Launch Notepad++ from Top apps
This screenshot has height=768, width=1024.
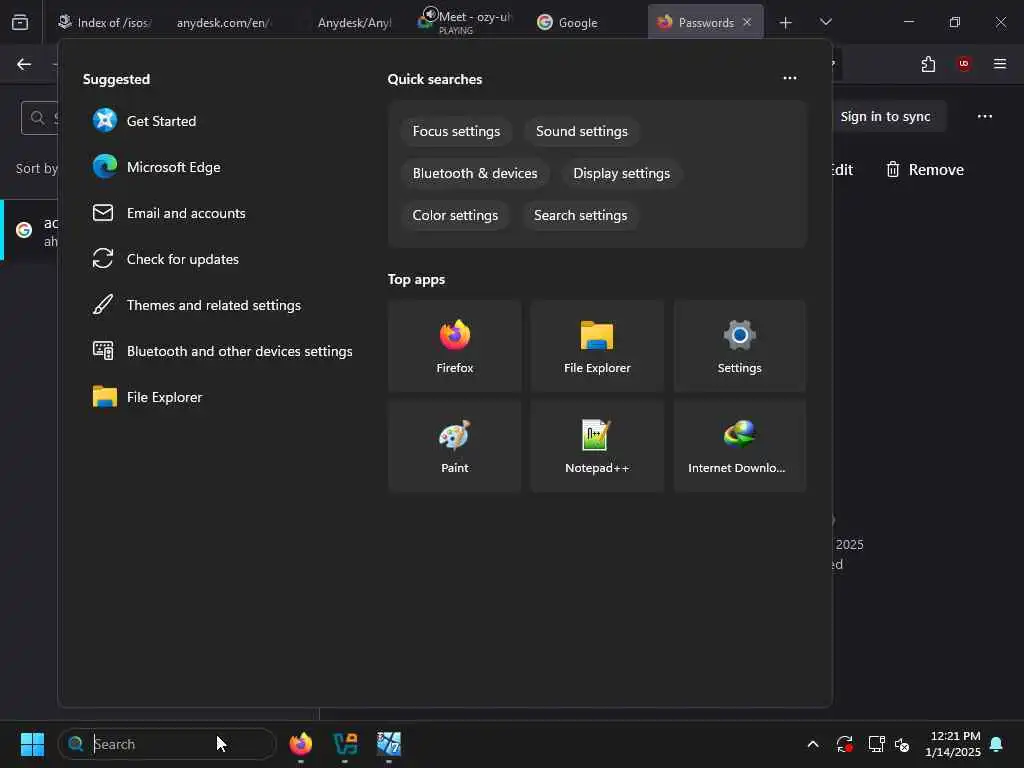(597, 446)
